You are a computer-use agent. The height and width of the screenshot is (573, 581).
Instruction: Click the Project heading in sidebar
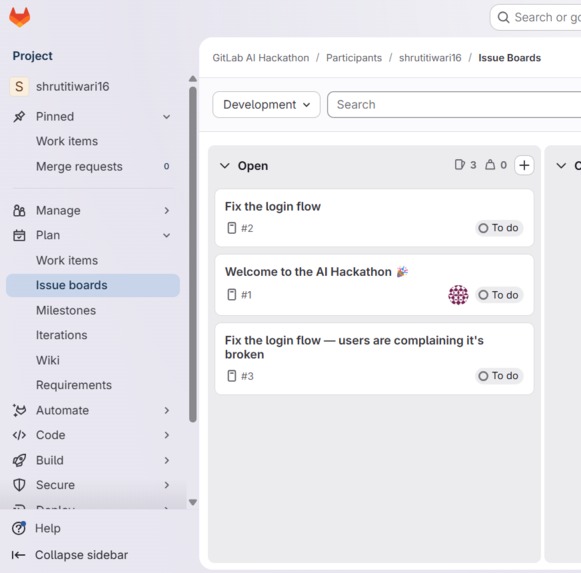coord(33,56)
